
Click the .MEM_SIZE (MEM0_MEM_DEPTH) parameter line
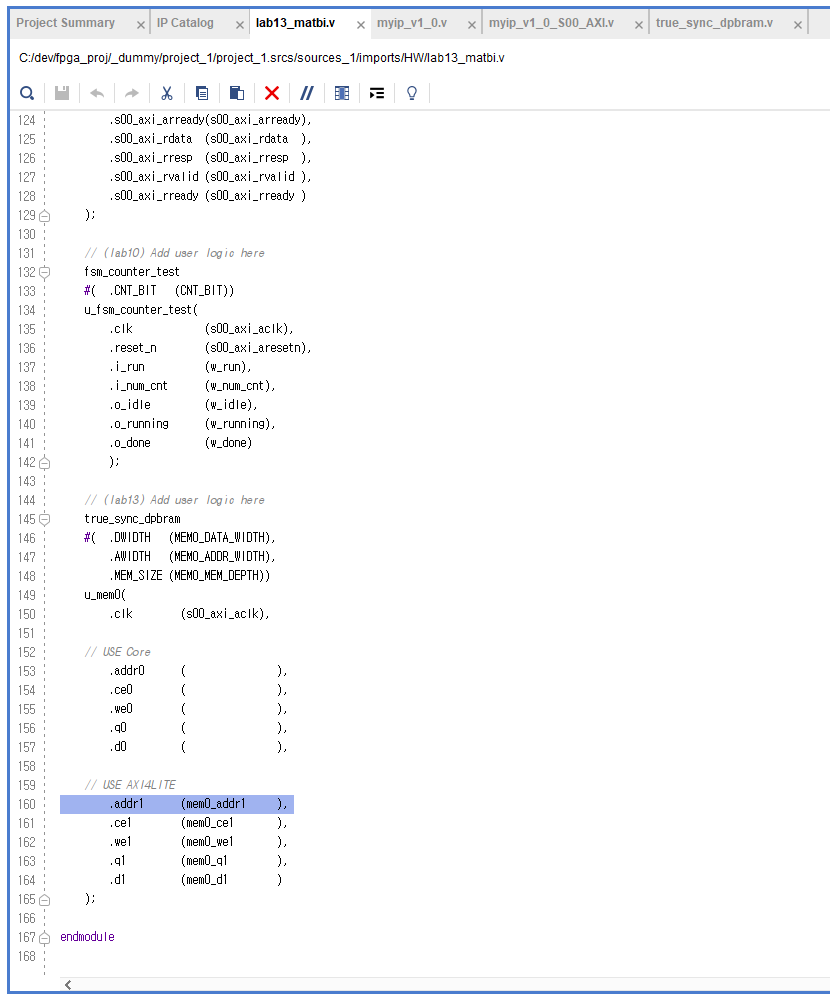click(x=190, y=576)
